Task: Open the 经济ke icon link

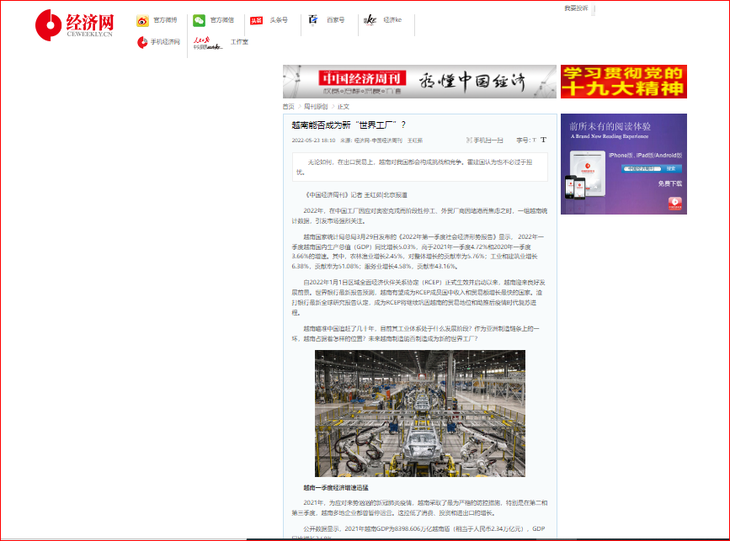Action: pos(370,20)
